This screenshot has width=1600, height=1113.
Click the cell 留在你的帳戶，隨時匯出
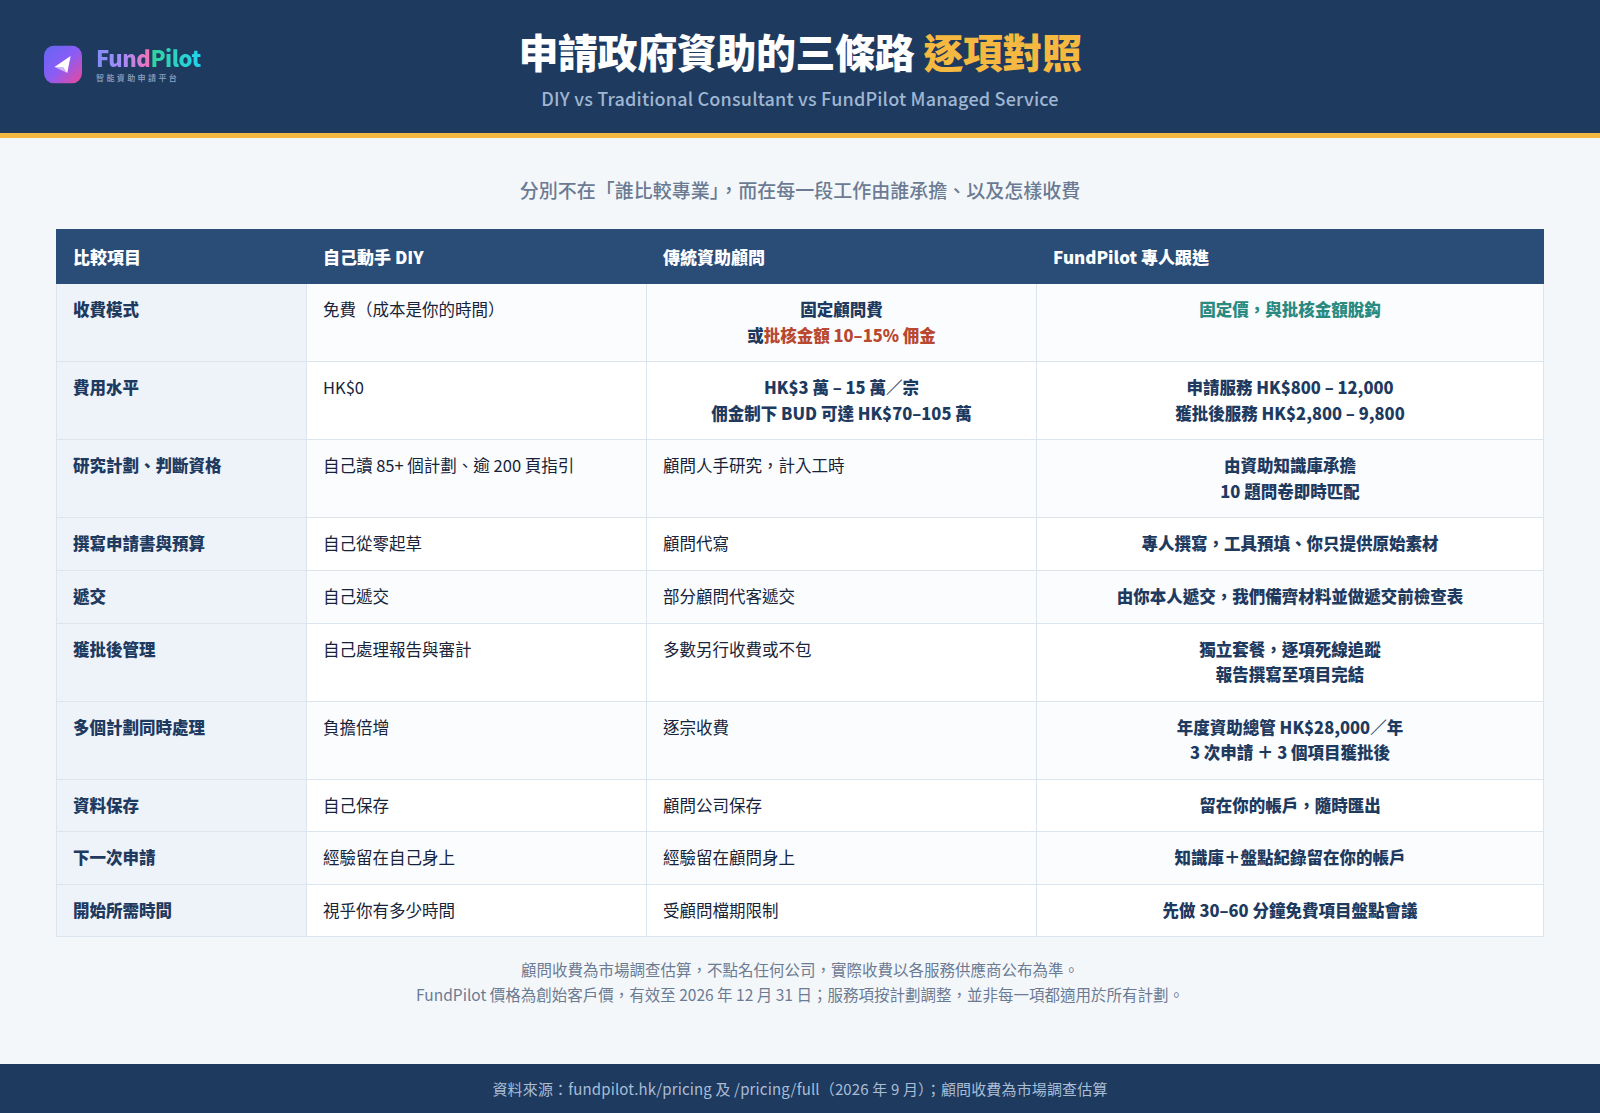(1290, 806)
